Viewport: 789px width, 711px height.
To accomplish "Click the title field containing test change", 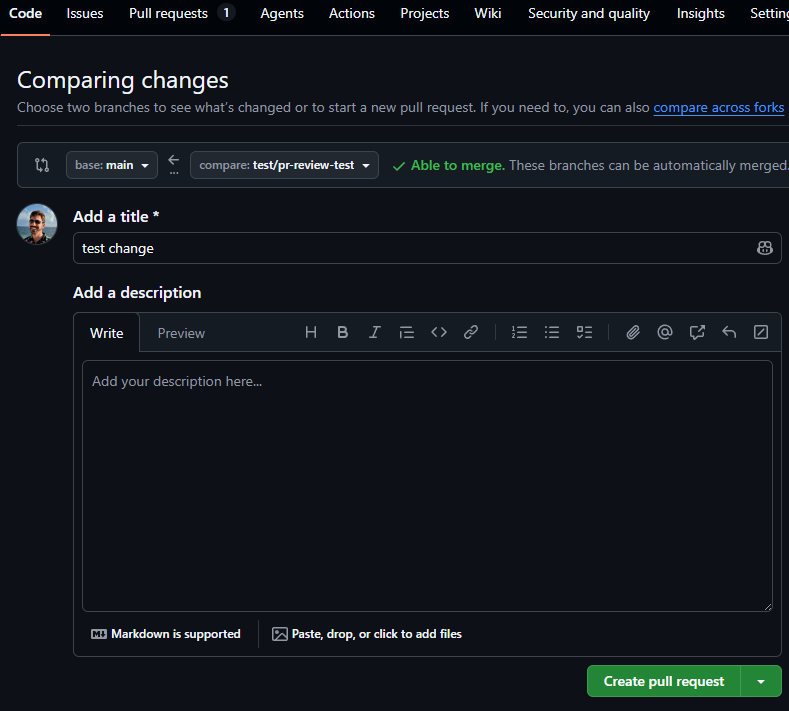I will (x=427, y=248).
